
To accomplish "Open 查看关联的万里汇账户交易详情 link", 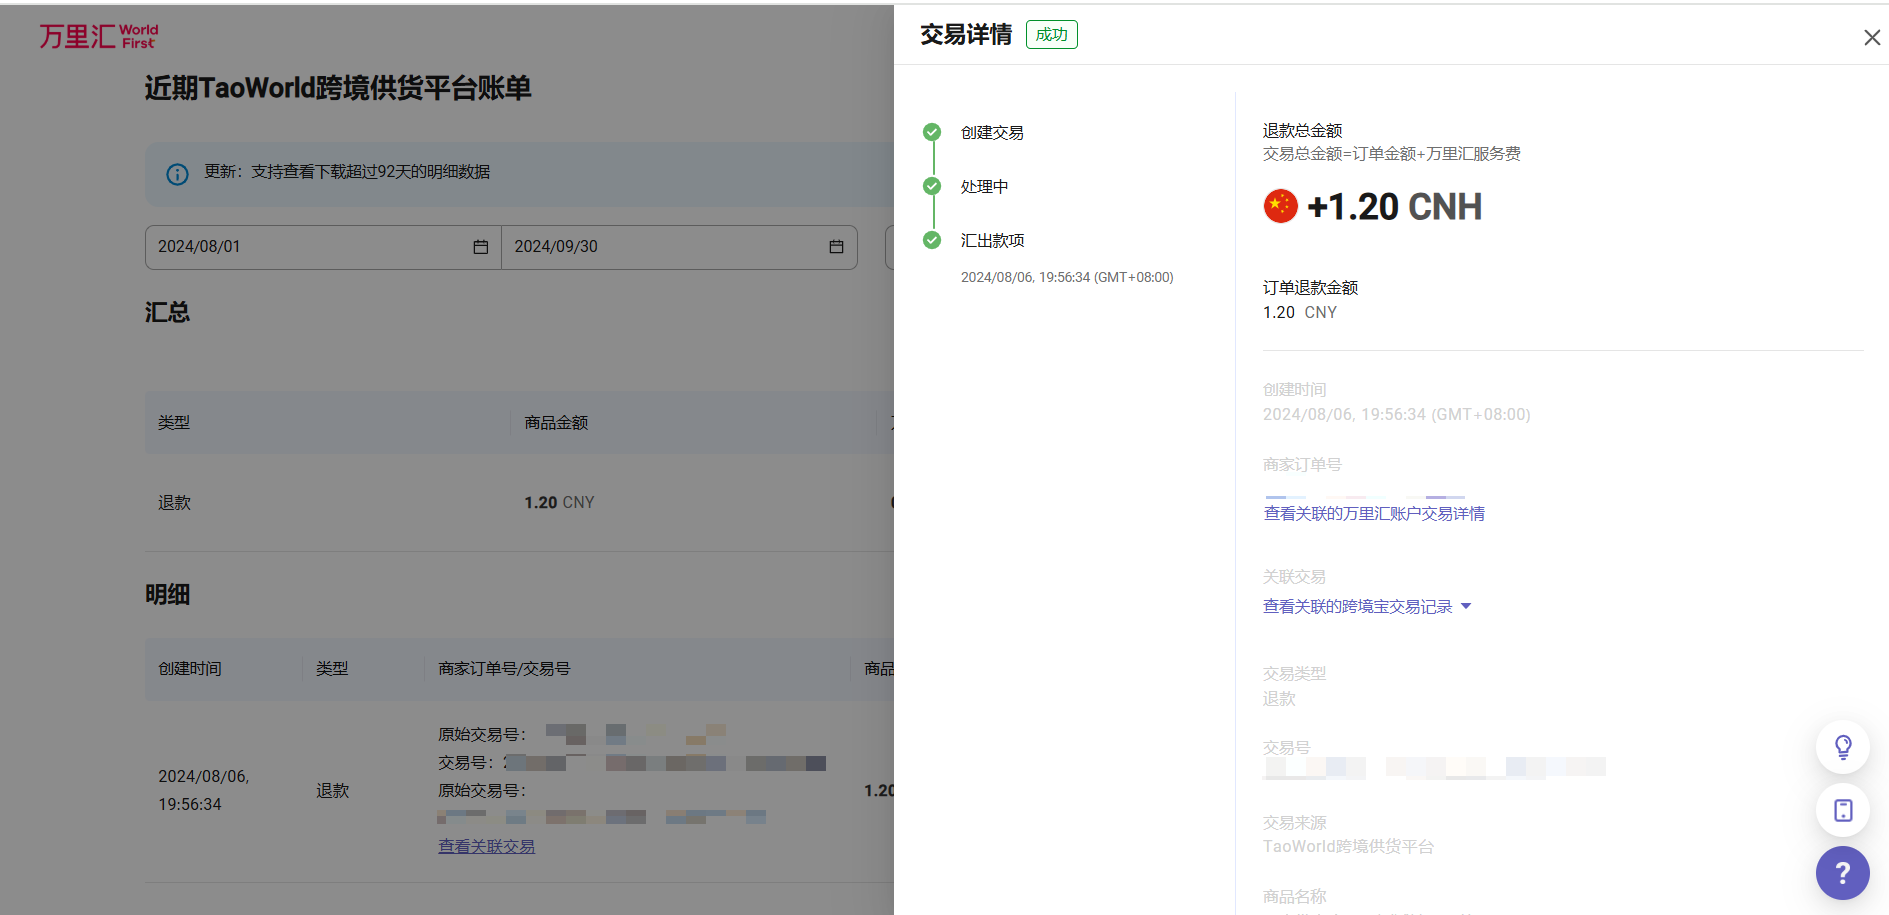I will (x=1373, y=514).
